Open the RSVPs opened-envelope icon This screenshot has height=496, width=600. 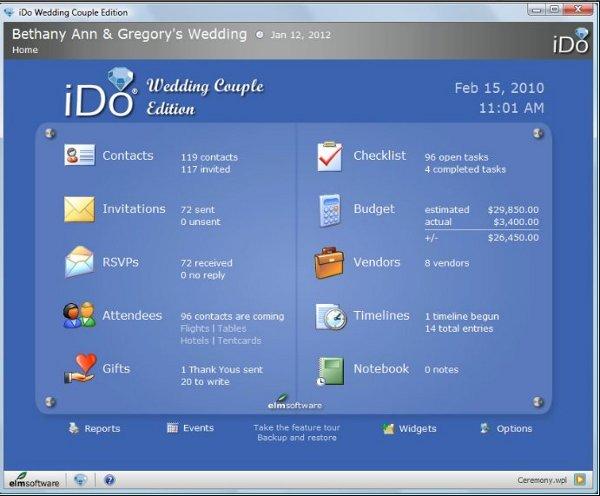click(x=78, y=263)
